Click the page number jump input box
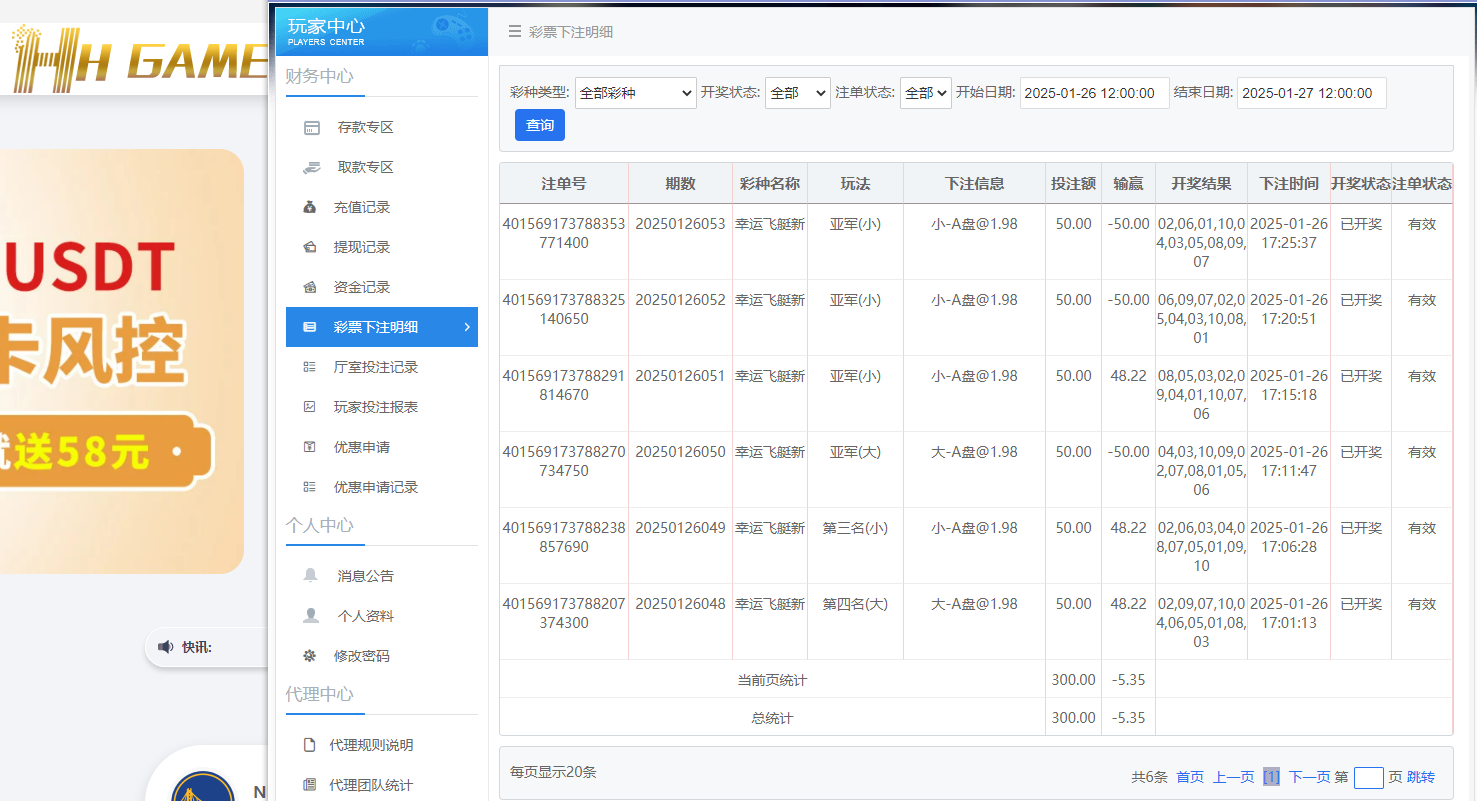The image size is (1477, 801). [x=1367, y=777]
